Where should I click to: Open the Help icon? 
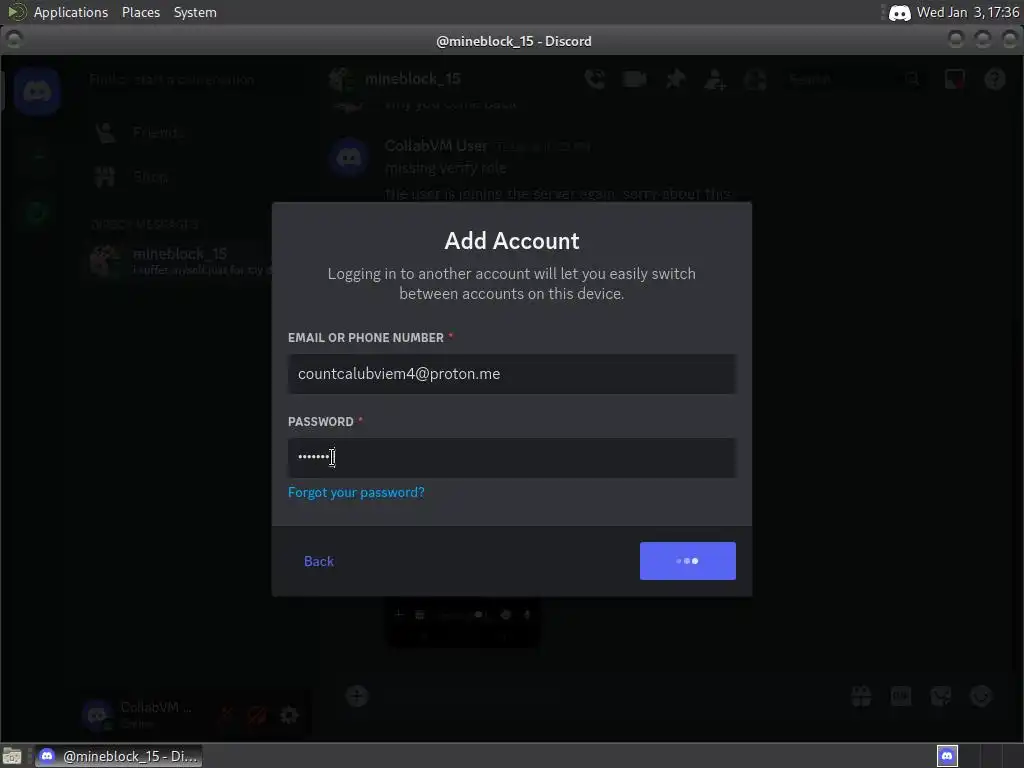click(x=995, y=80)
